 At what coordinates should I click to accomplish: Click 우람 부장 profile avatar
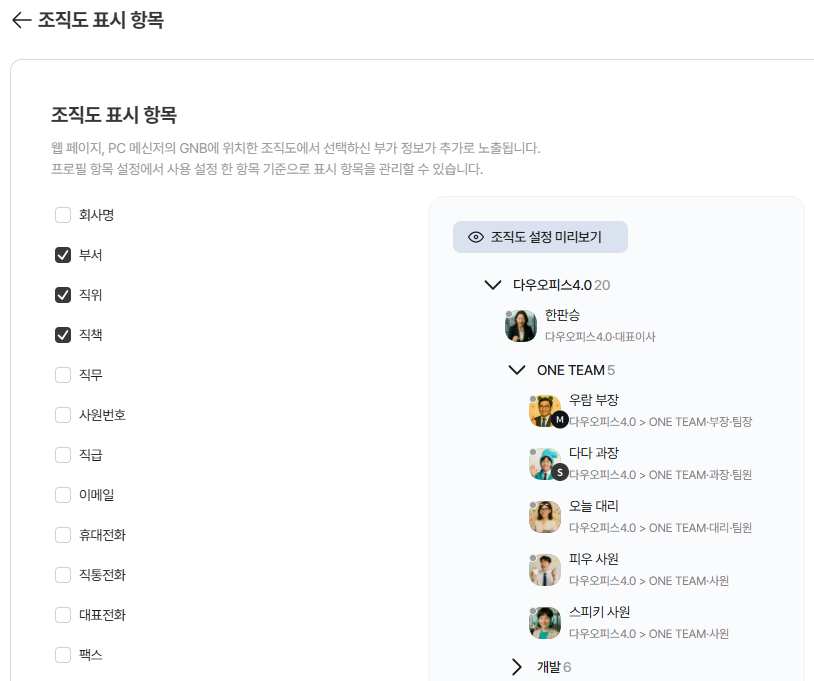pyautogui.click(x=545, y=411)
